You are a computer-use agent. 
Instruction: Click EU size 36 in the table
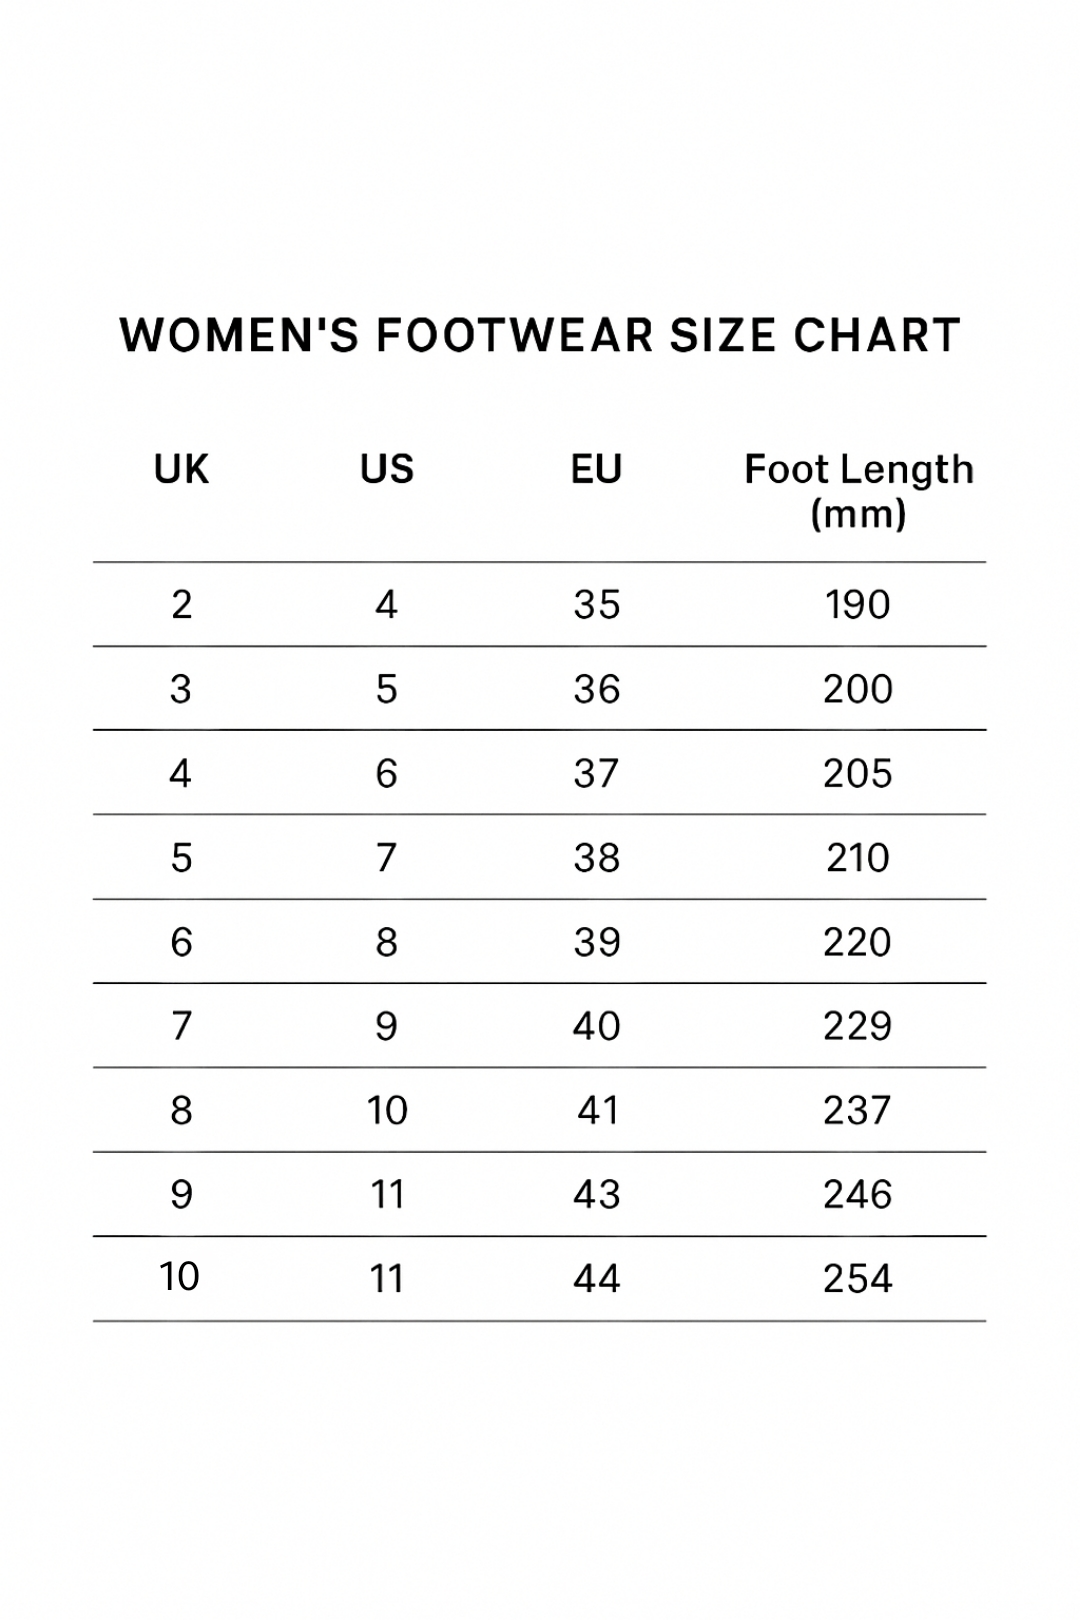(596, 689)
